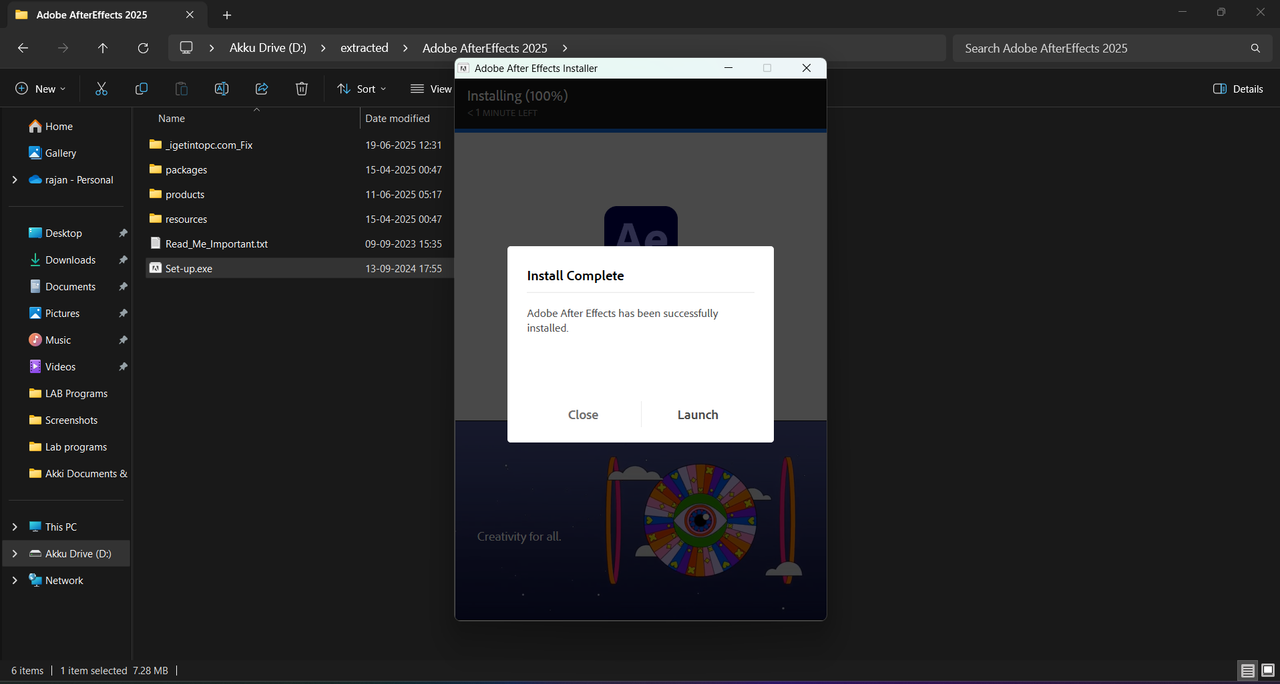This screenshot has height=684, width=1280.
Task: Open the Sort dropdown menu
Action: (x=361, y=89)
